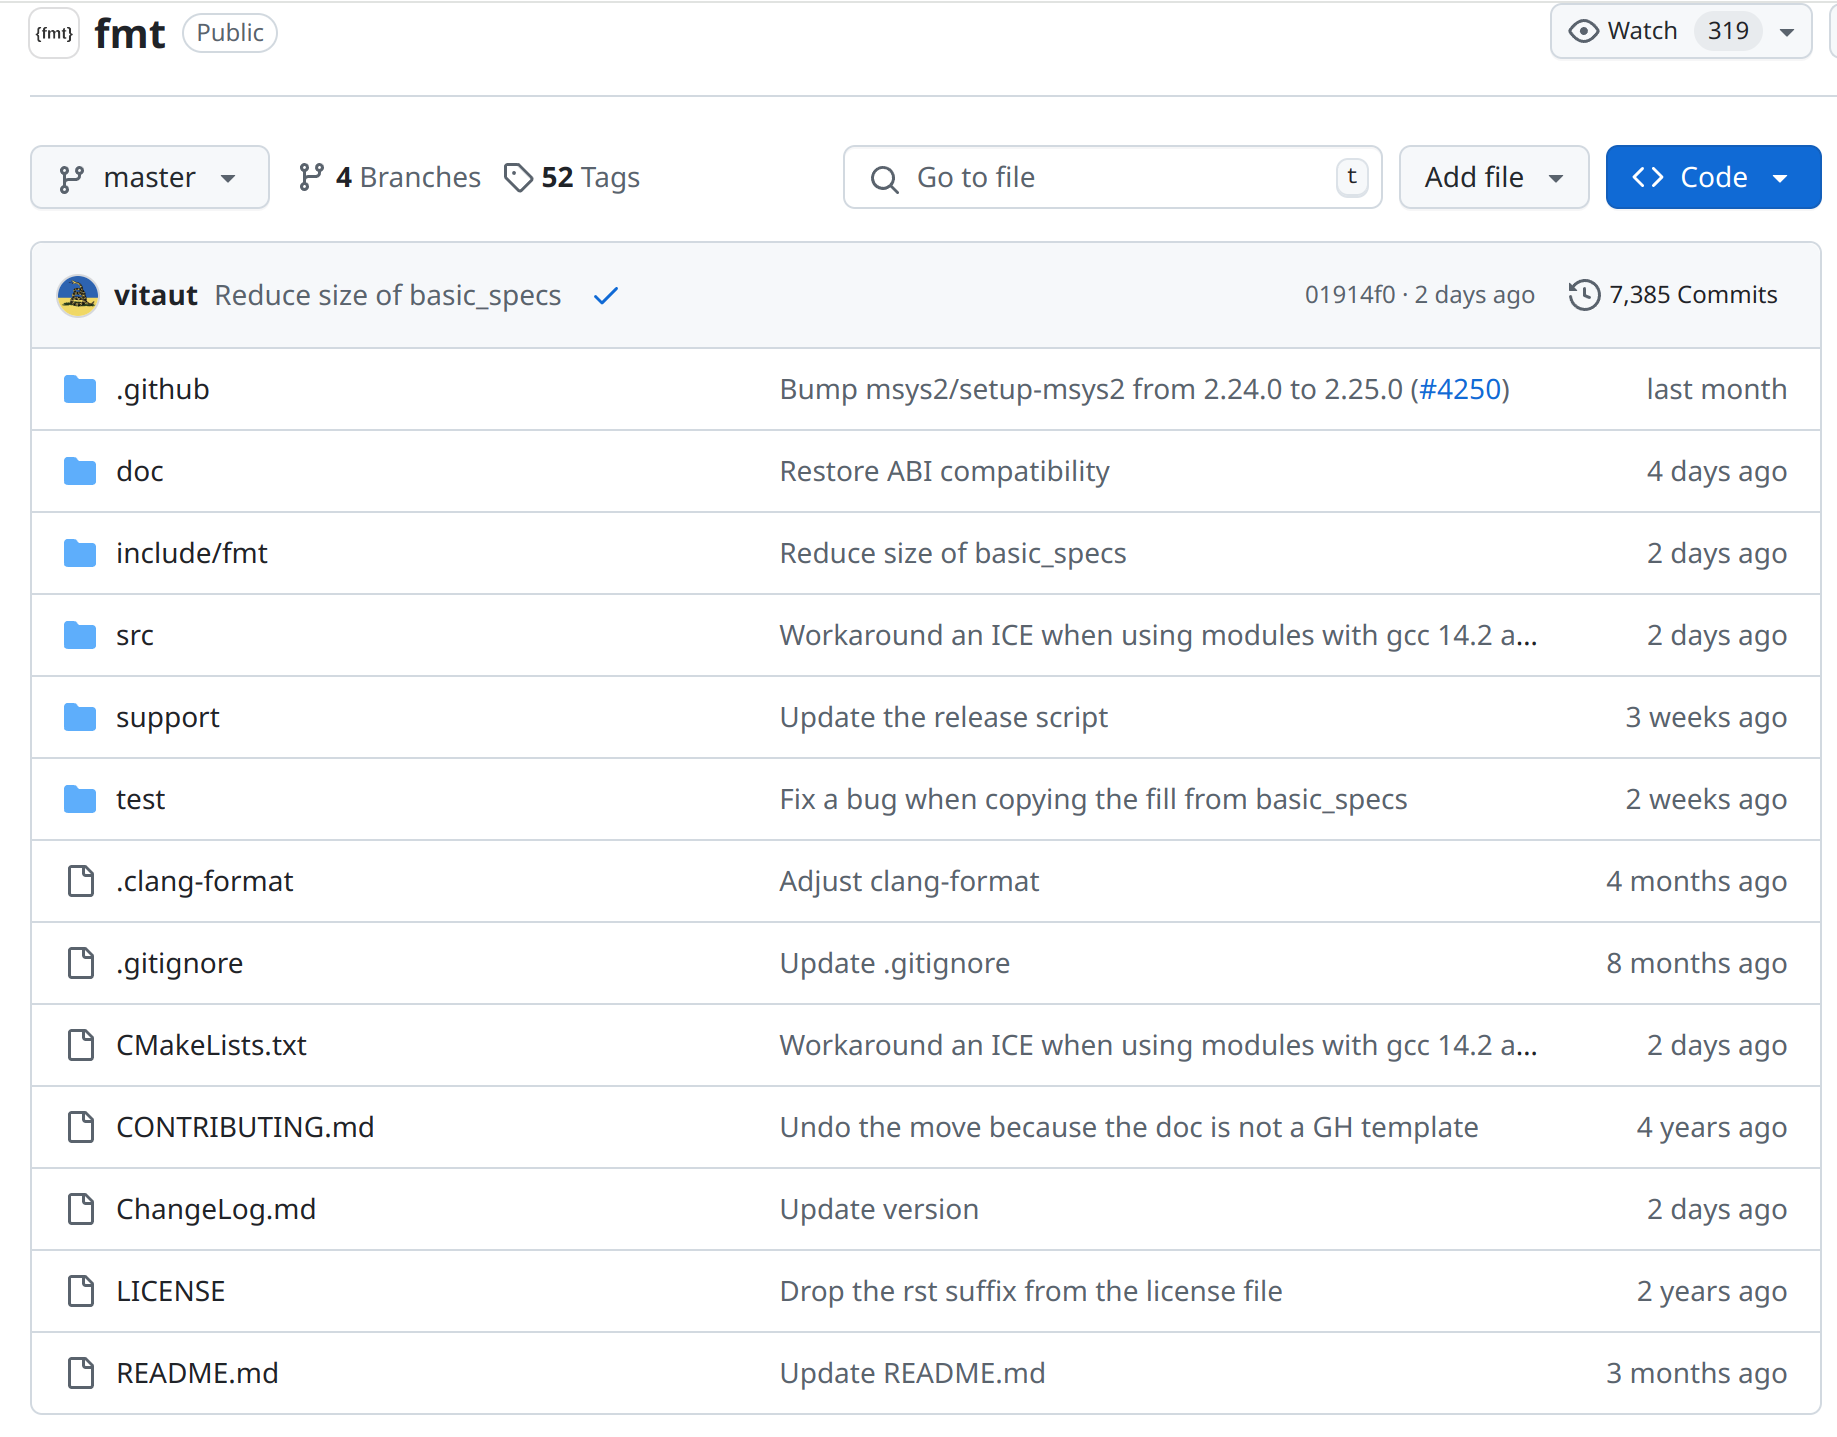Click the 319 watchers count badge
The height and width of the screenshot is (1437, 1837).
pos(1728,31)
